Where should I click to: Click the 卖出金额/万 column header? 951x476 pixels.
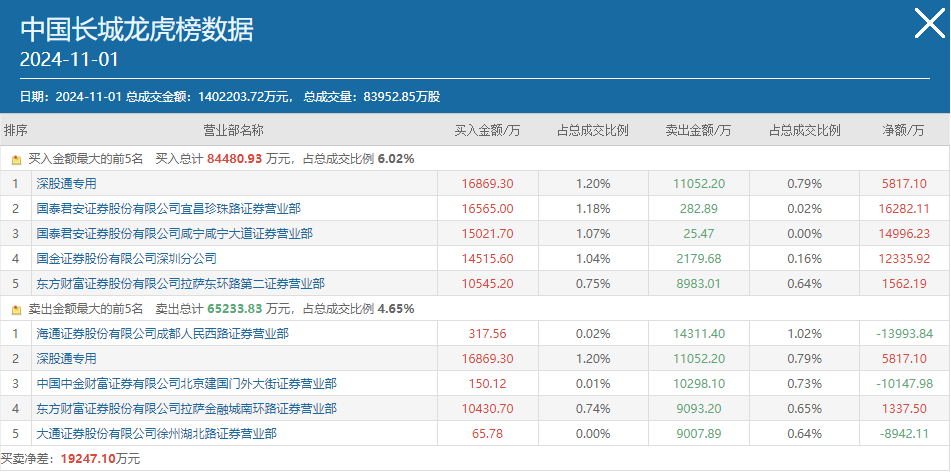[698, 130]
